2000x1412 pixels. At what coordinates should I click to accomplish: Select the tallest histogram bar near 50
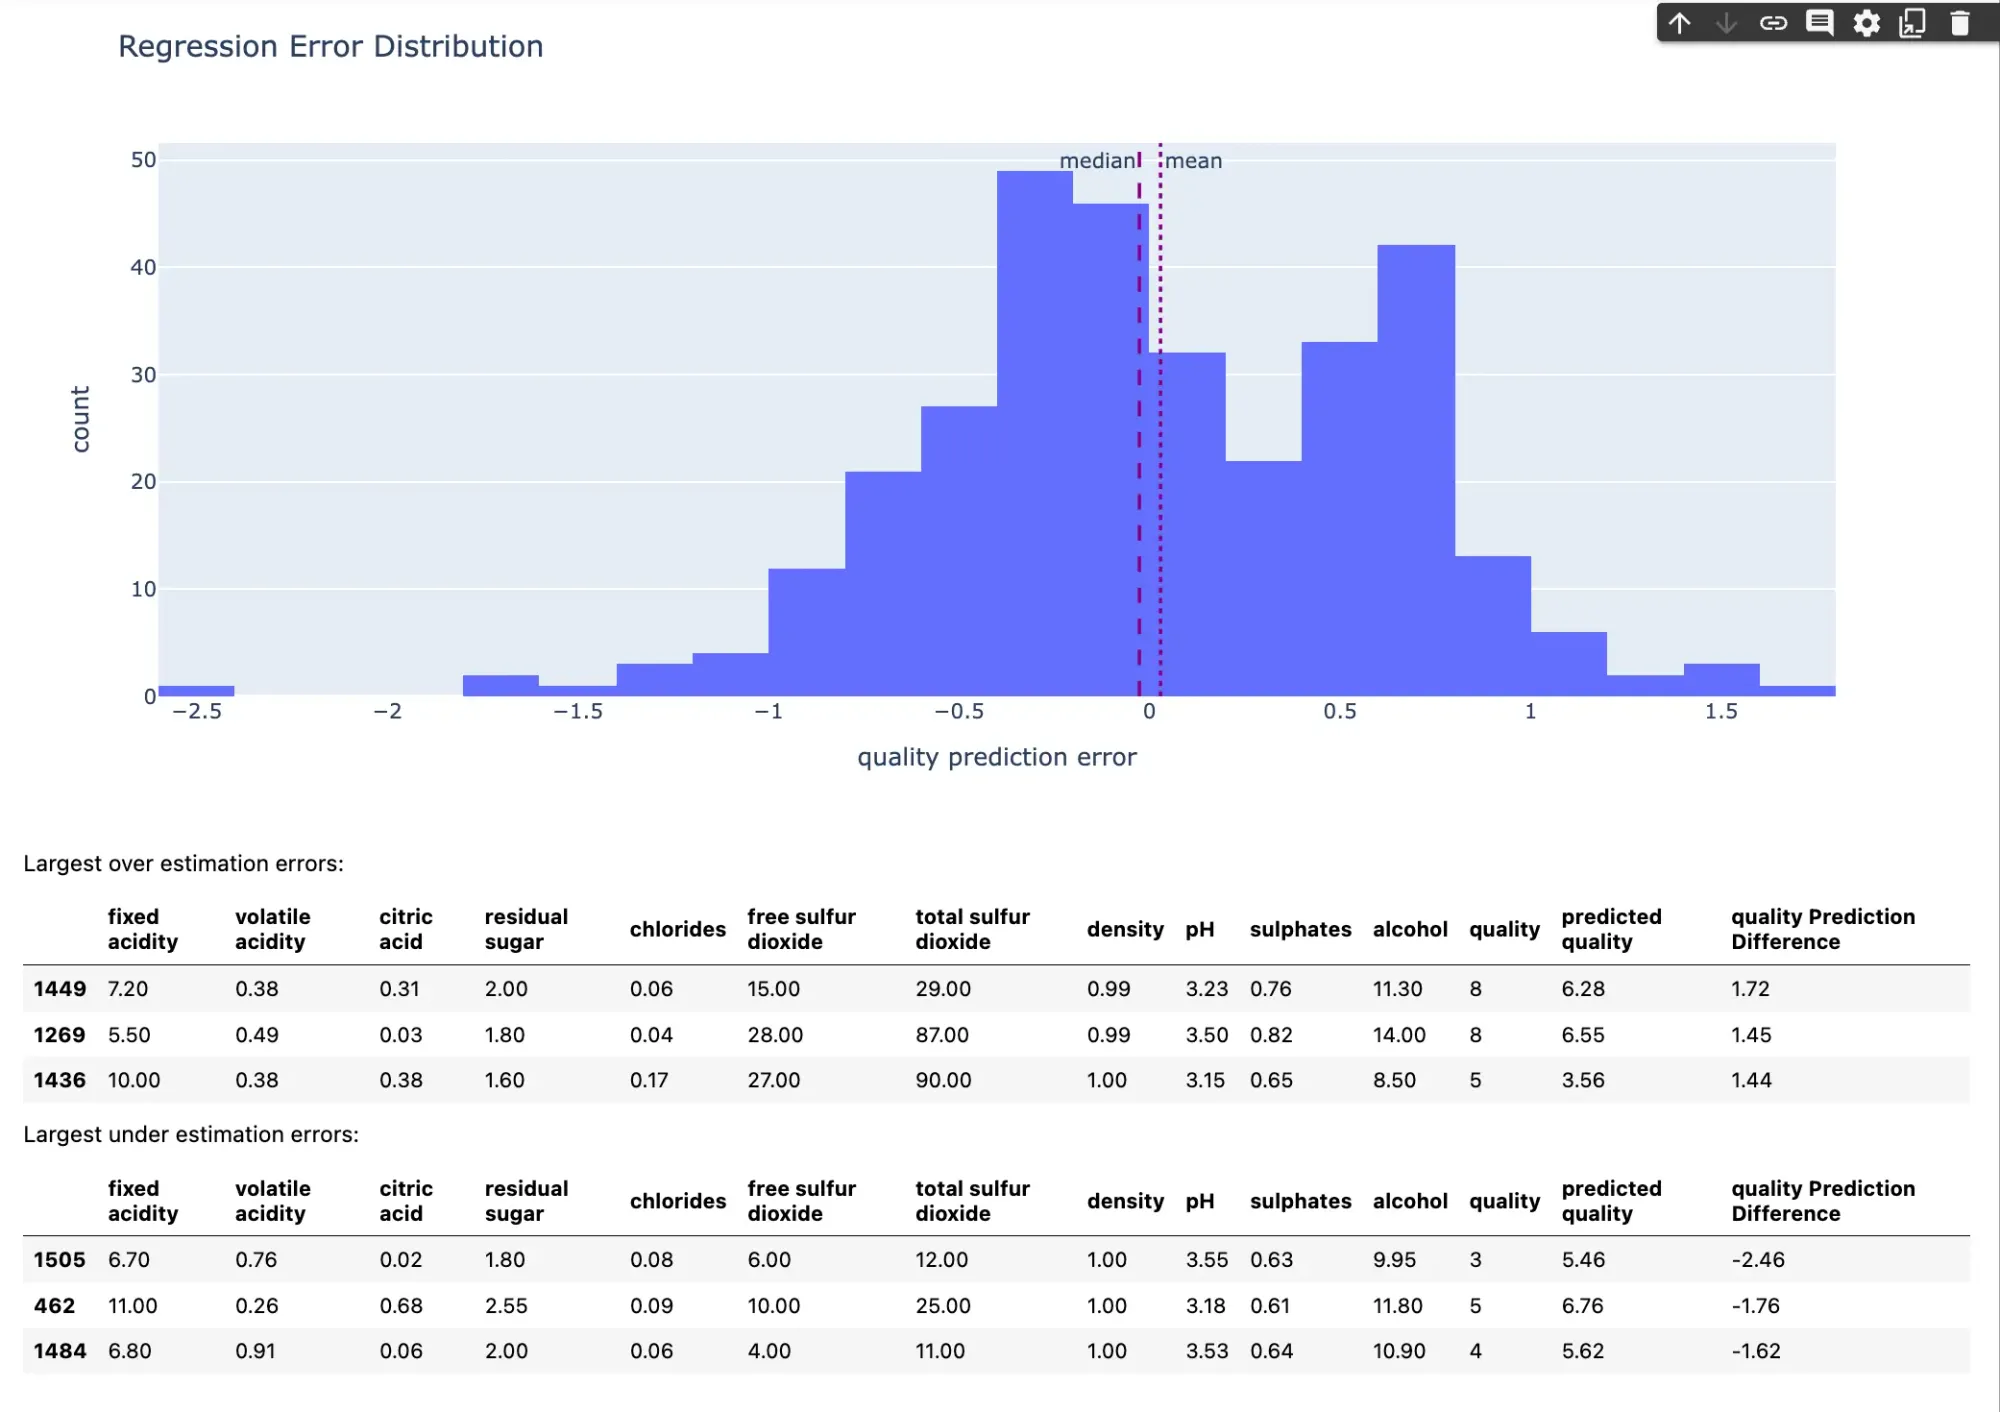(x=1035, y=433)
